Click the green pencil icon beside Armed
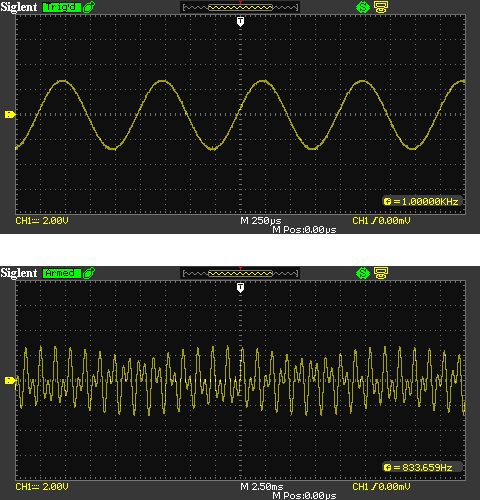The height and width of the screenshot is (500, 480). (89, 273)
